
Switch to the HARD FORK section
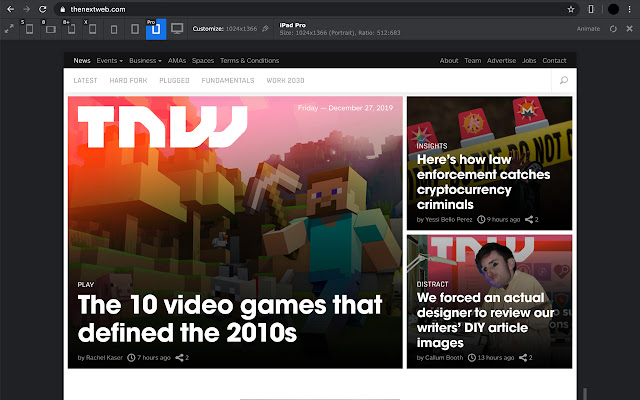pyautogui.click(x=128, y=80)
